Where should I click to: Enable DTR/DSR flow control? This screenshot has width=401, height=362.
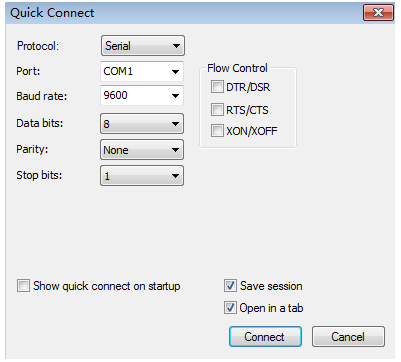217,87
